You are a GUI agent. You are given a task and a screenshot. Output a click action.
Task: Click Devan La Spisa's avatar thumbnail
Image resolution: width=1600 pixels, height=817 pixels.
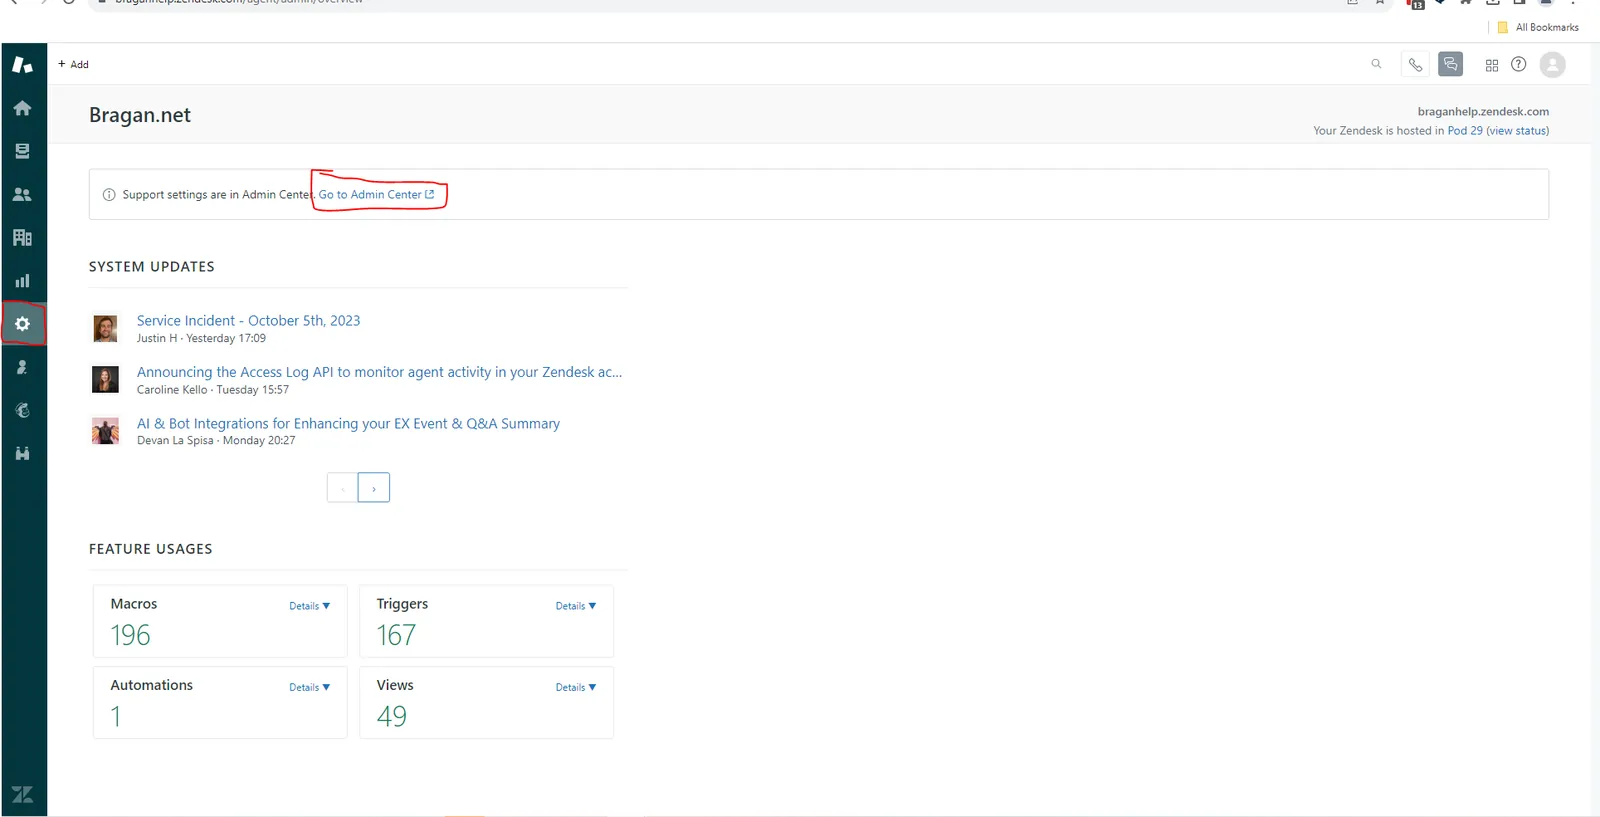(x=105, y=431)
